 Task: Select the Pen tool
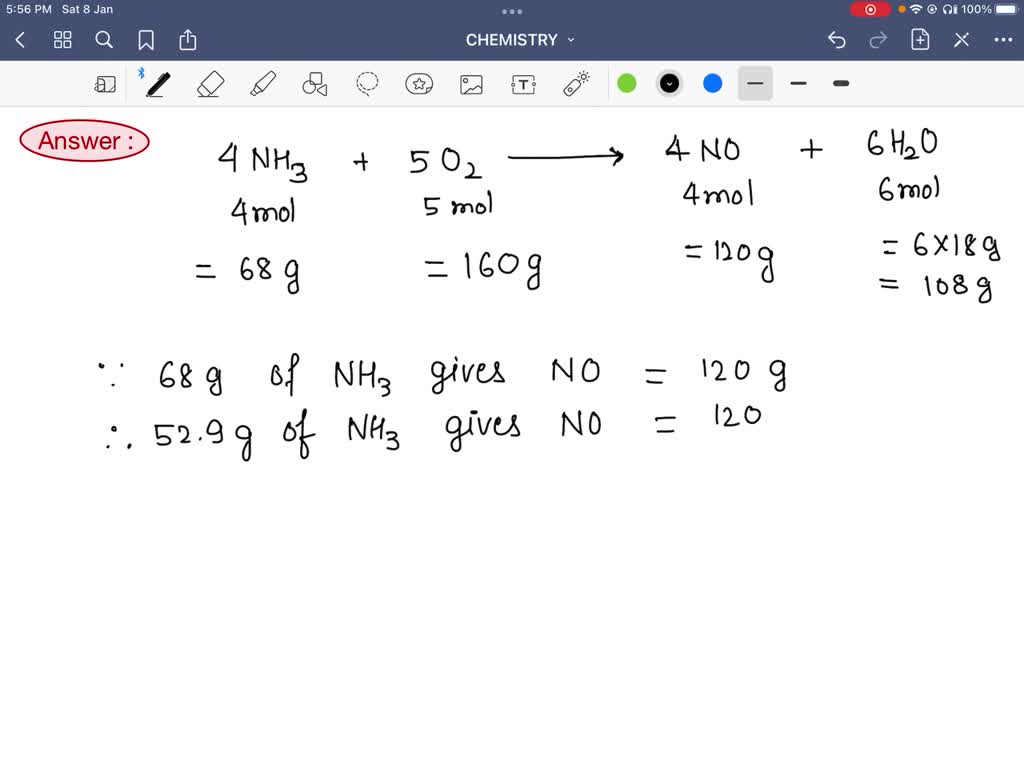click(157, 83)
